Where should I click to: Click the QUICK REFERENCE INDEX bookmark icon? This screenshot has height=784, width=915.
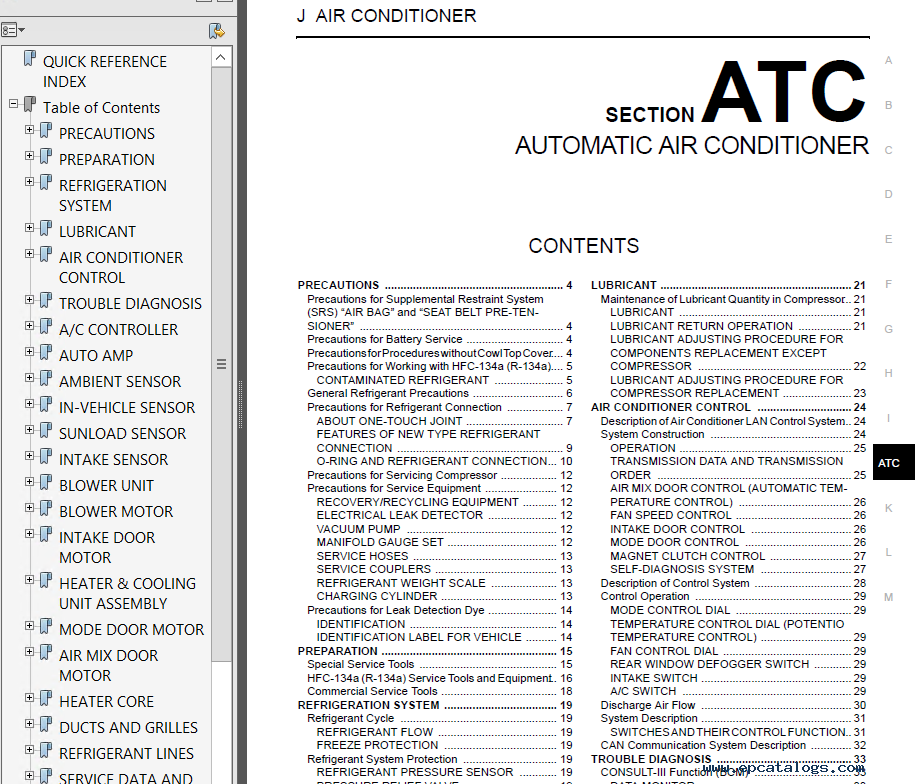coord(30,58)
